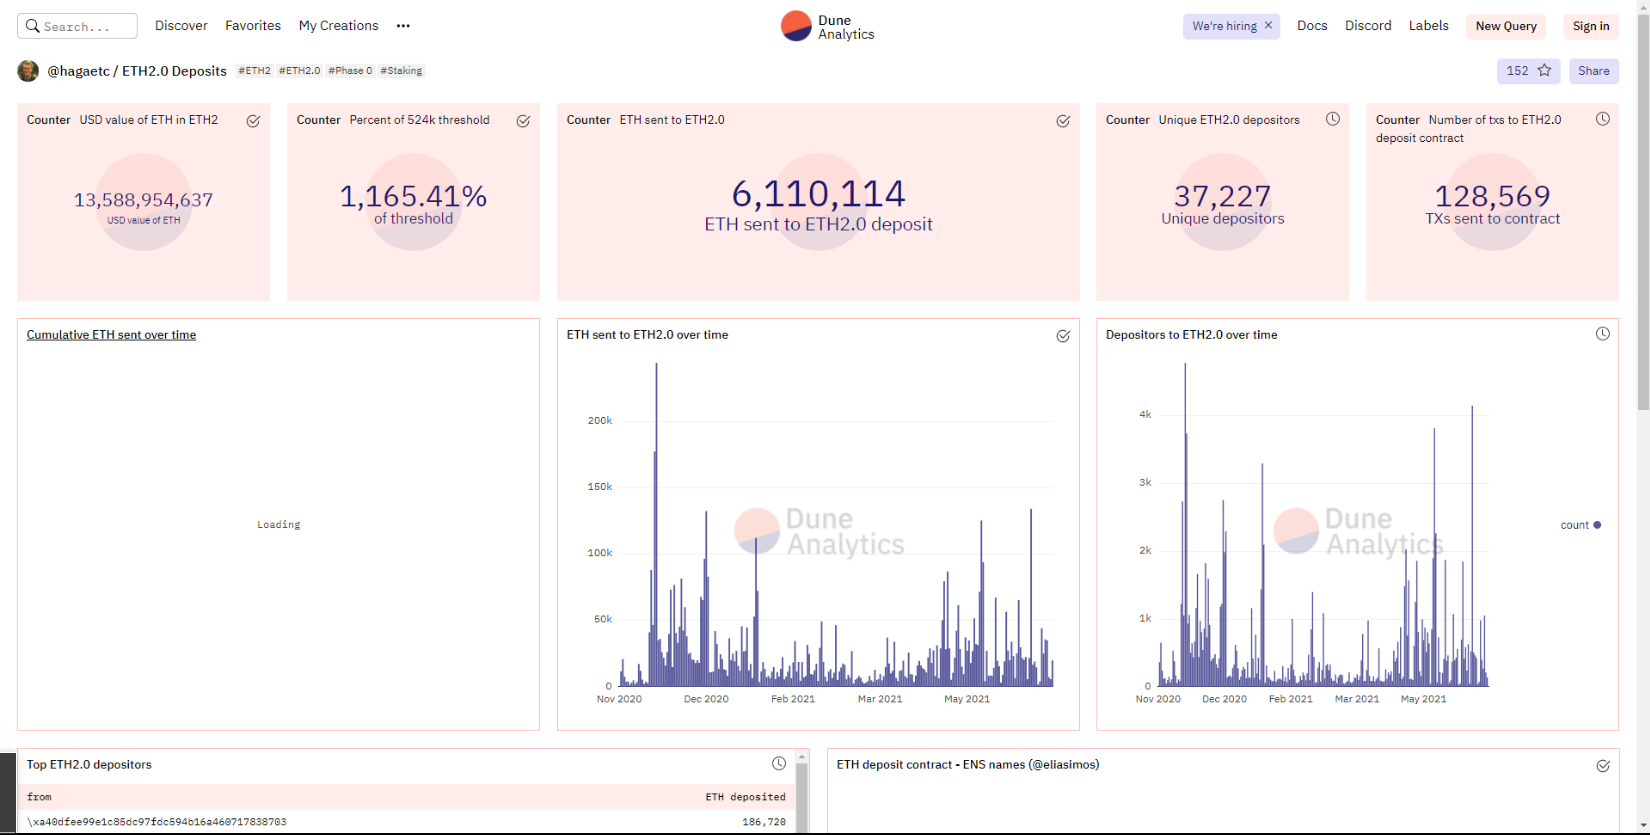Click the 13,588,954,637 USD value
This screenshot has width=1650, height=835.
pos(143,200)
